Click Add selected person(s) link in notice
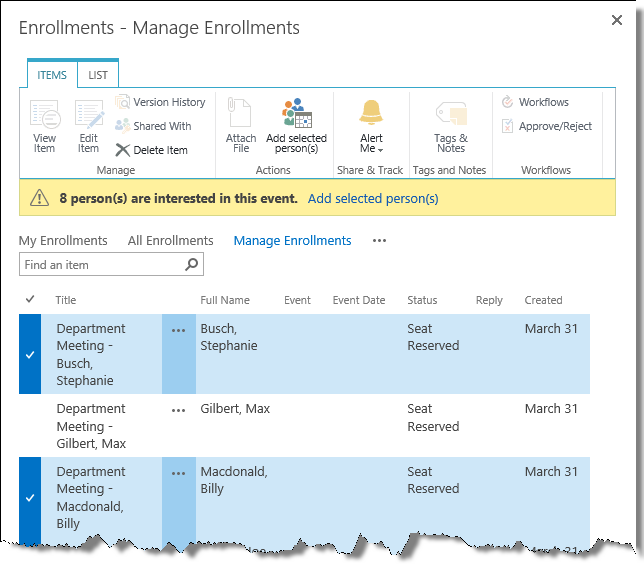644x564 pixels. [373, 199]
